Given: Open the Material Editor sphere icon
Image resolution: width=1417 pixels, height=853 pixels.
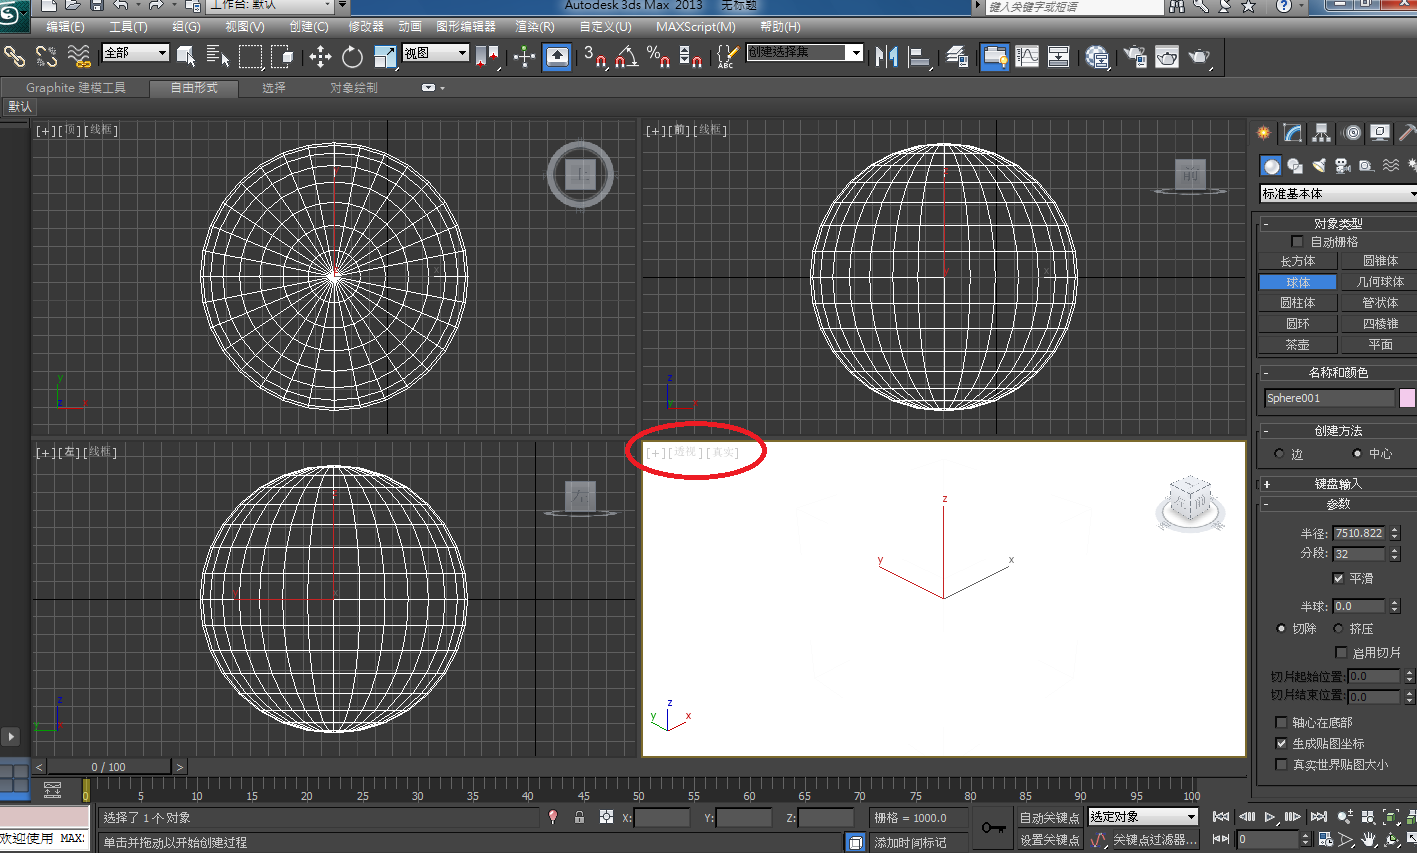Looking at the screenshot, I should coord(1097,57).
